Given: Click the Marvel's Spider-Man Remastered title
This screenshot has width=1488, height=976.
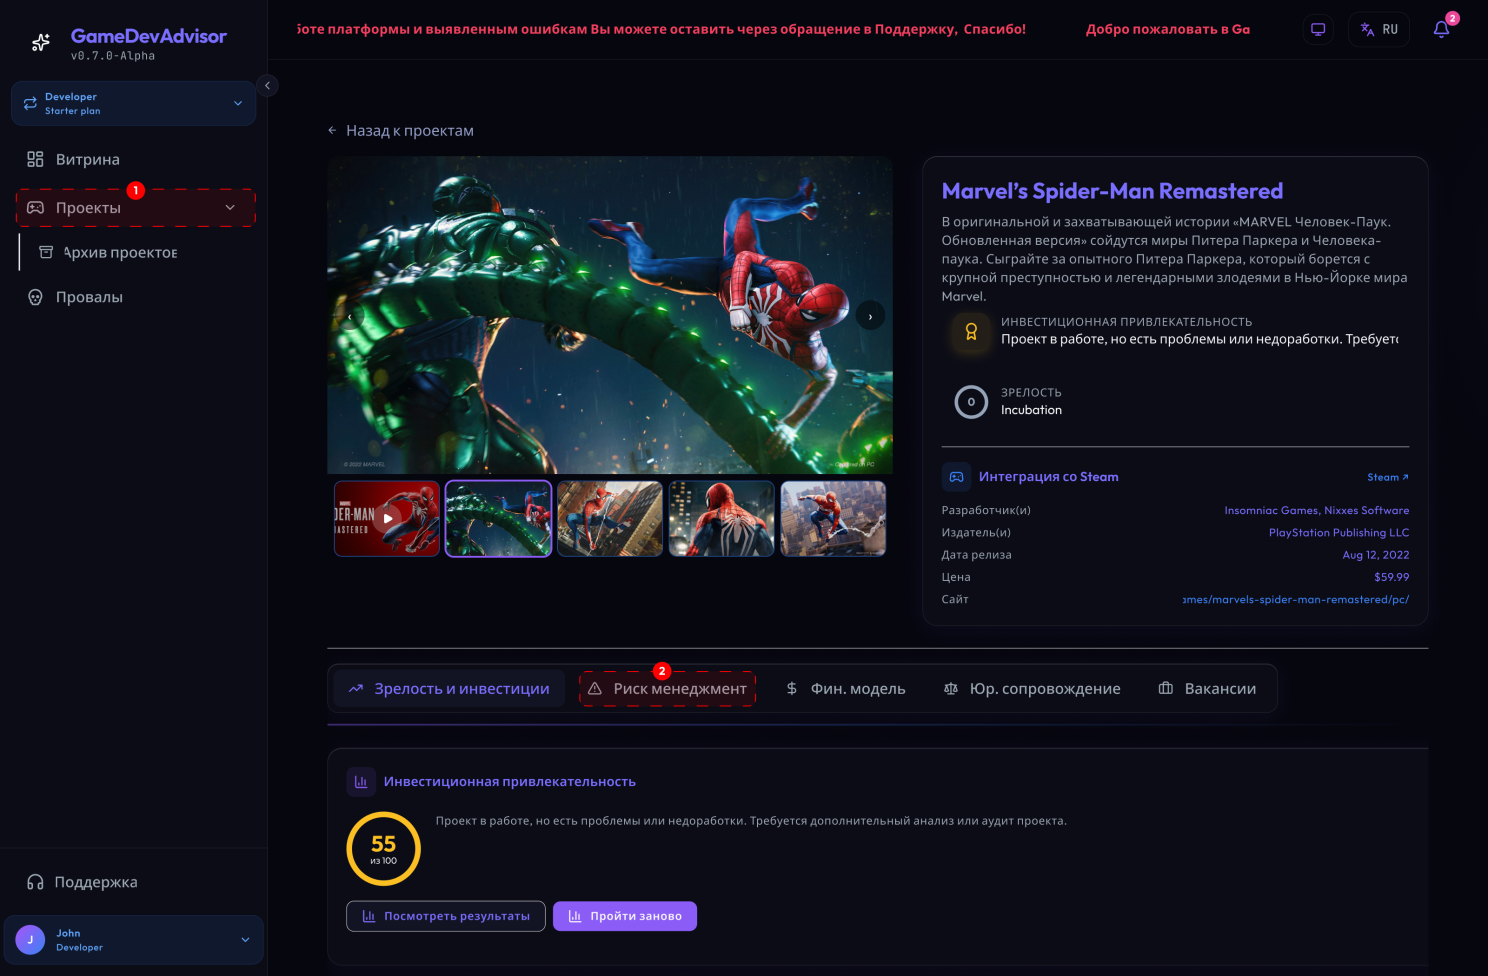Looking at the screenshot, I should pos(1112,191).
